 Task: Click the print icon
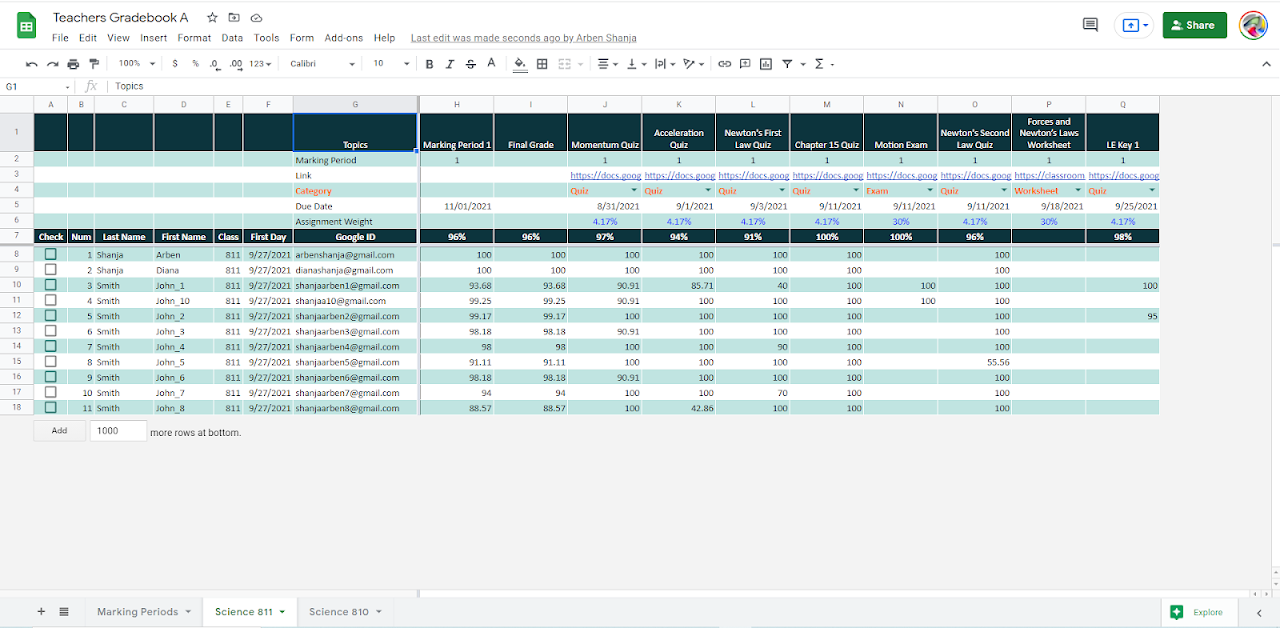(73, 64)
